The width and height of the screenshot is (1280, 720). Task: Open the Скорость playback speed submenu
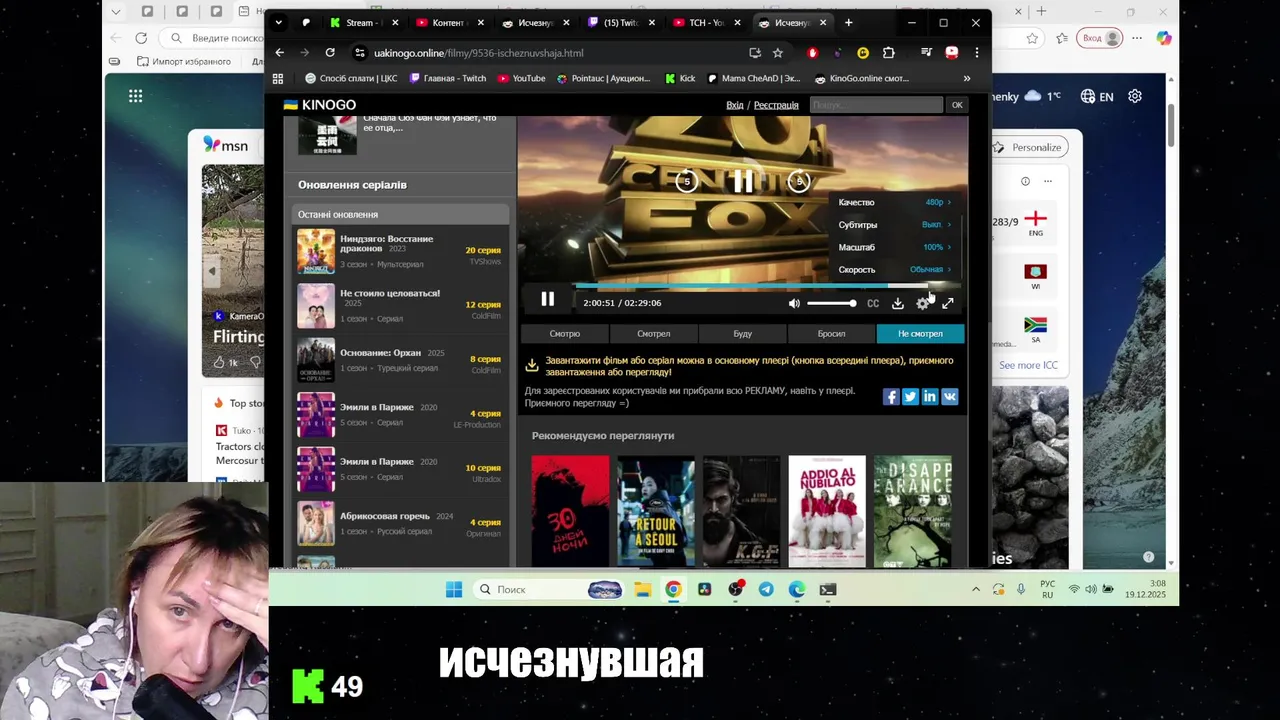tap(895, 269)
